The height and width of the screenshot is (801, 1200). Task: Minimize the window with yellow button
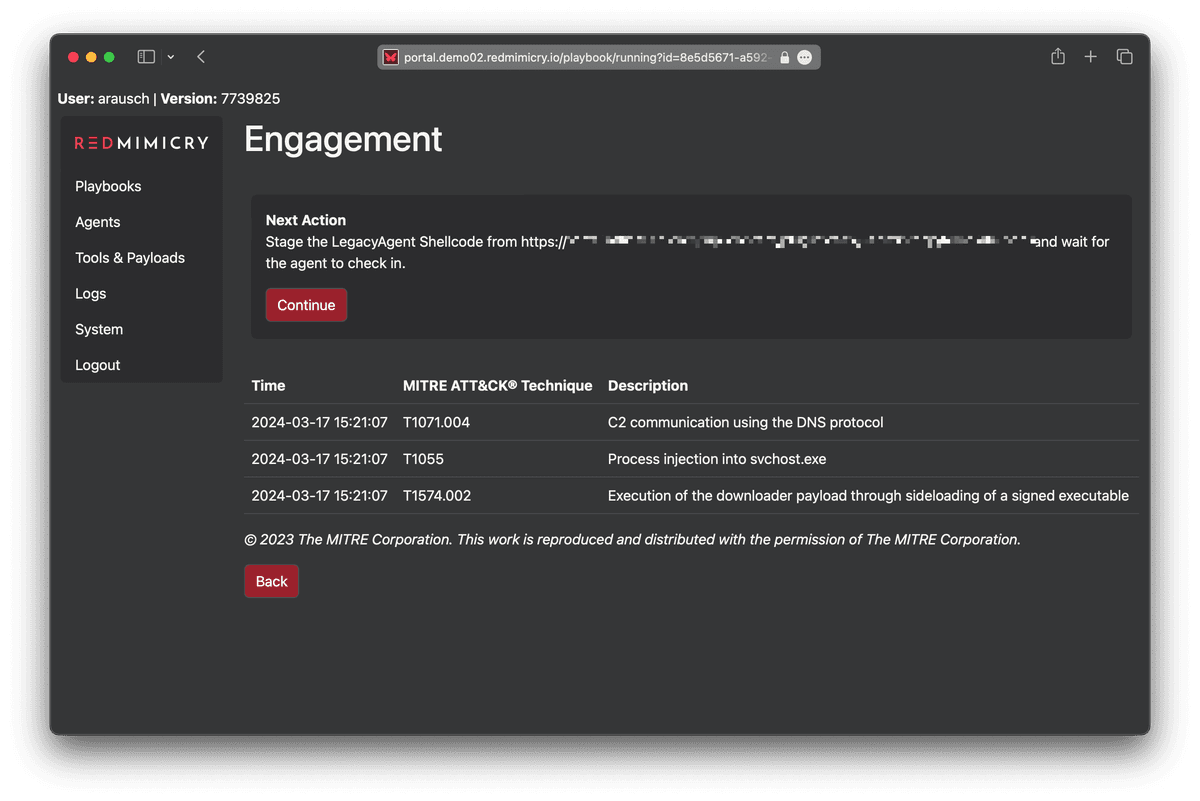91,57
